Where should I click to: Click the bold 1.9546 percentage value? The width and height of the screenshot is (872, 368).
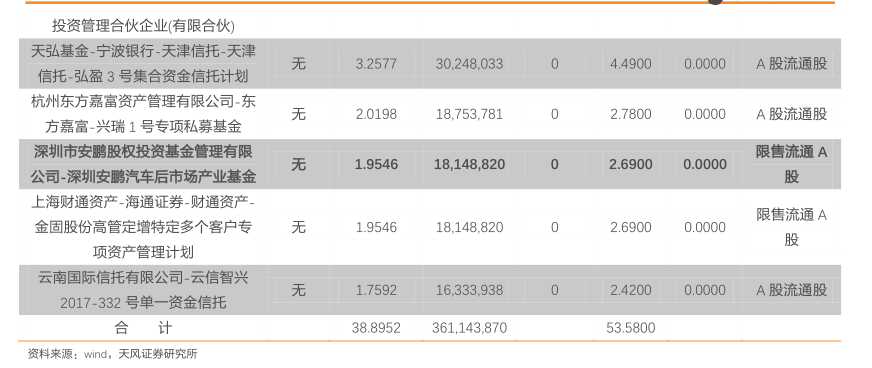pos(376,165)
